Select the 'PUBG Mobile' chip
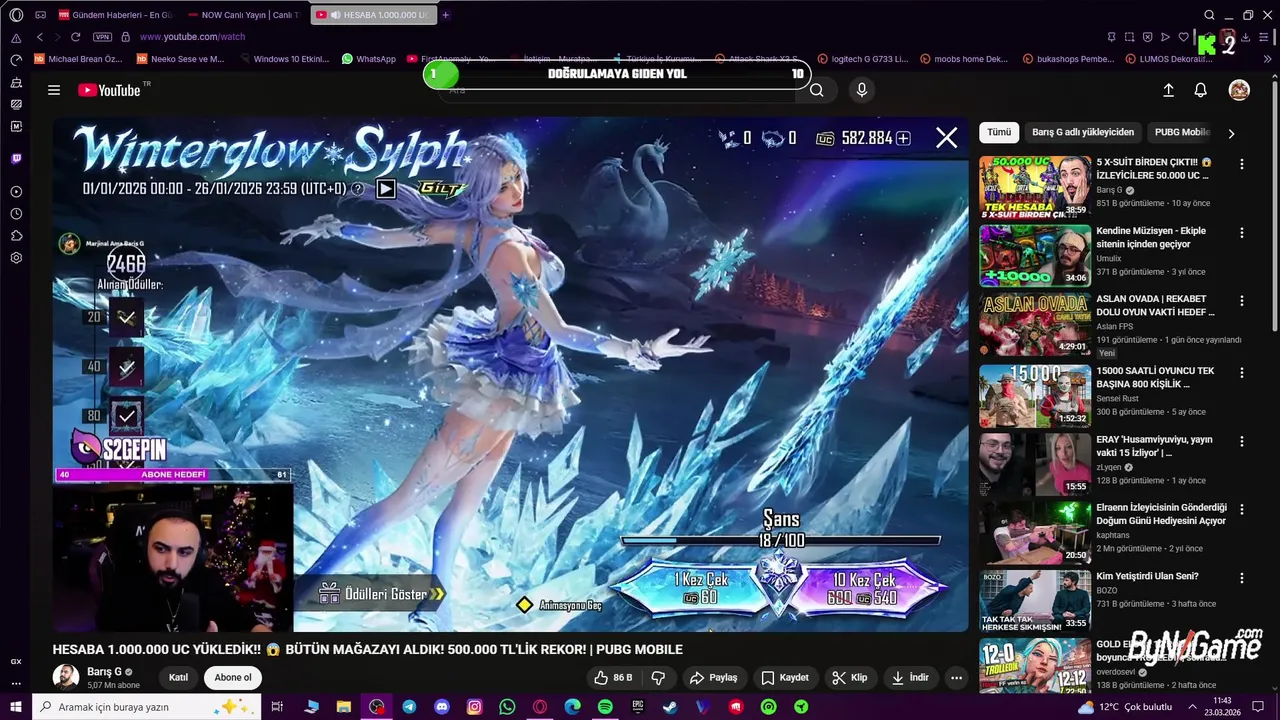 coord(1182,132)
